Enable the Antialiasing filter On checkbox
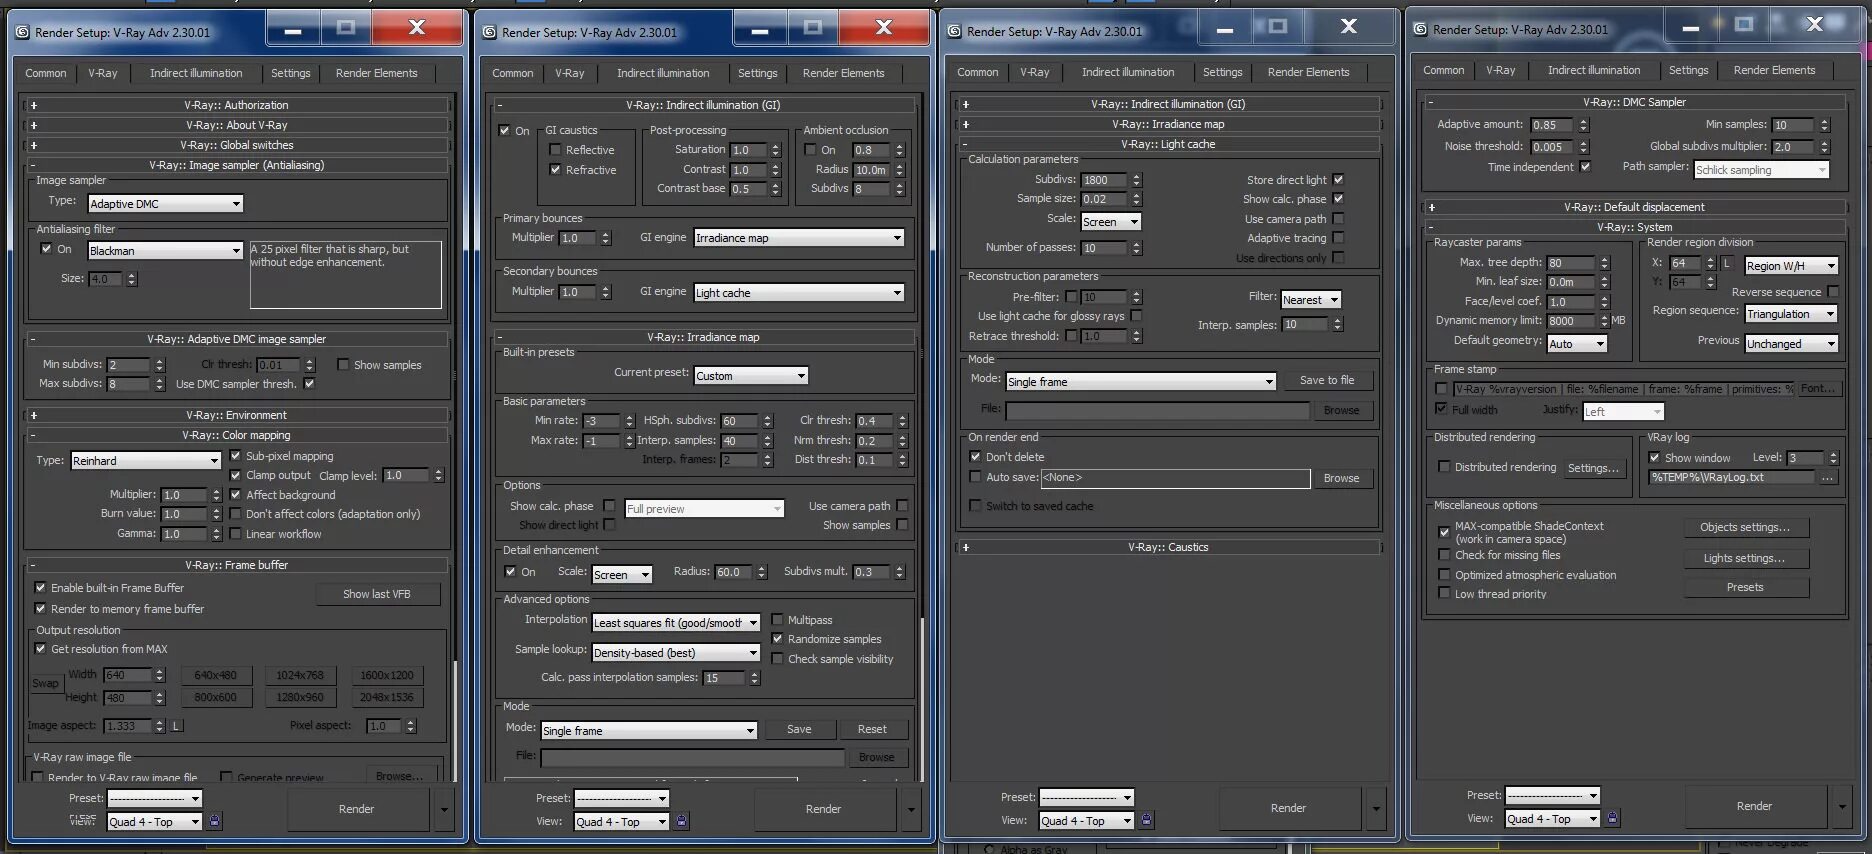 (46, 249)
